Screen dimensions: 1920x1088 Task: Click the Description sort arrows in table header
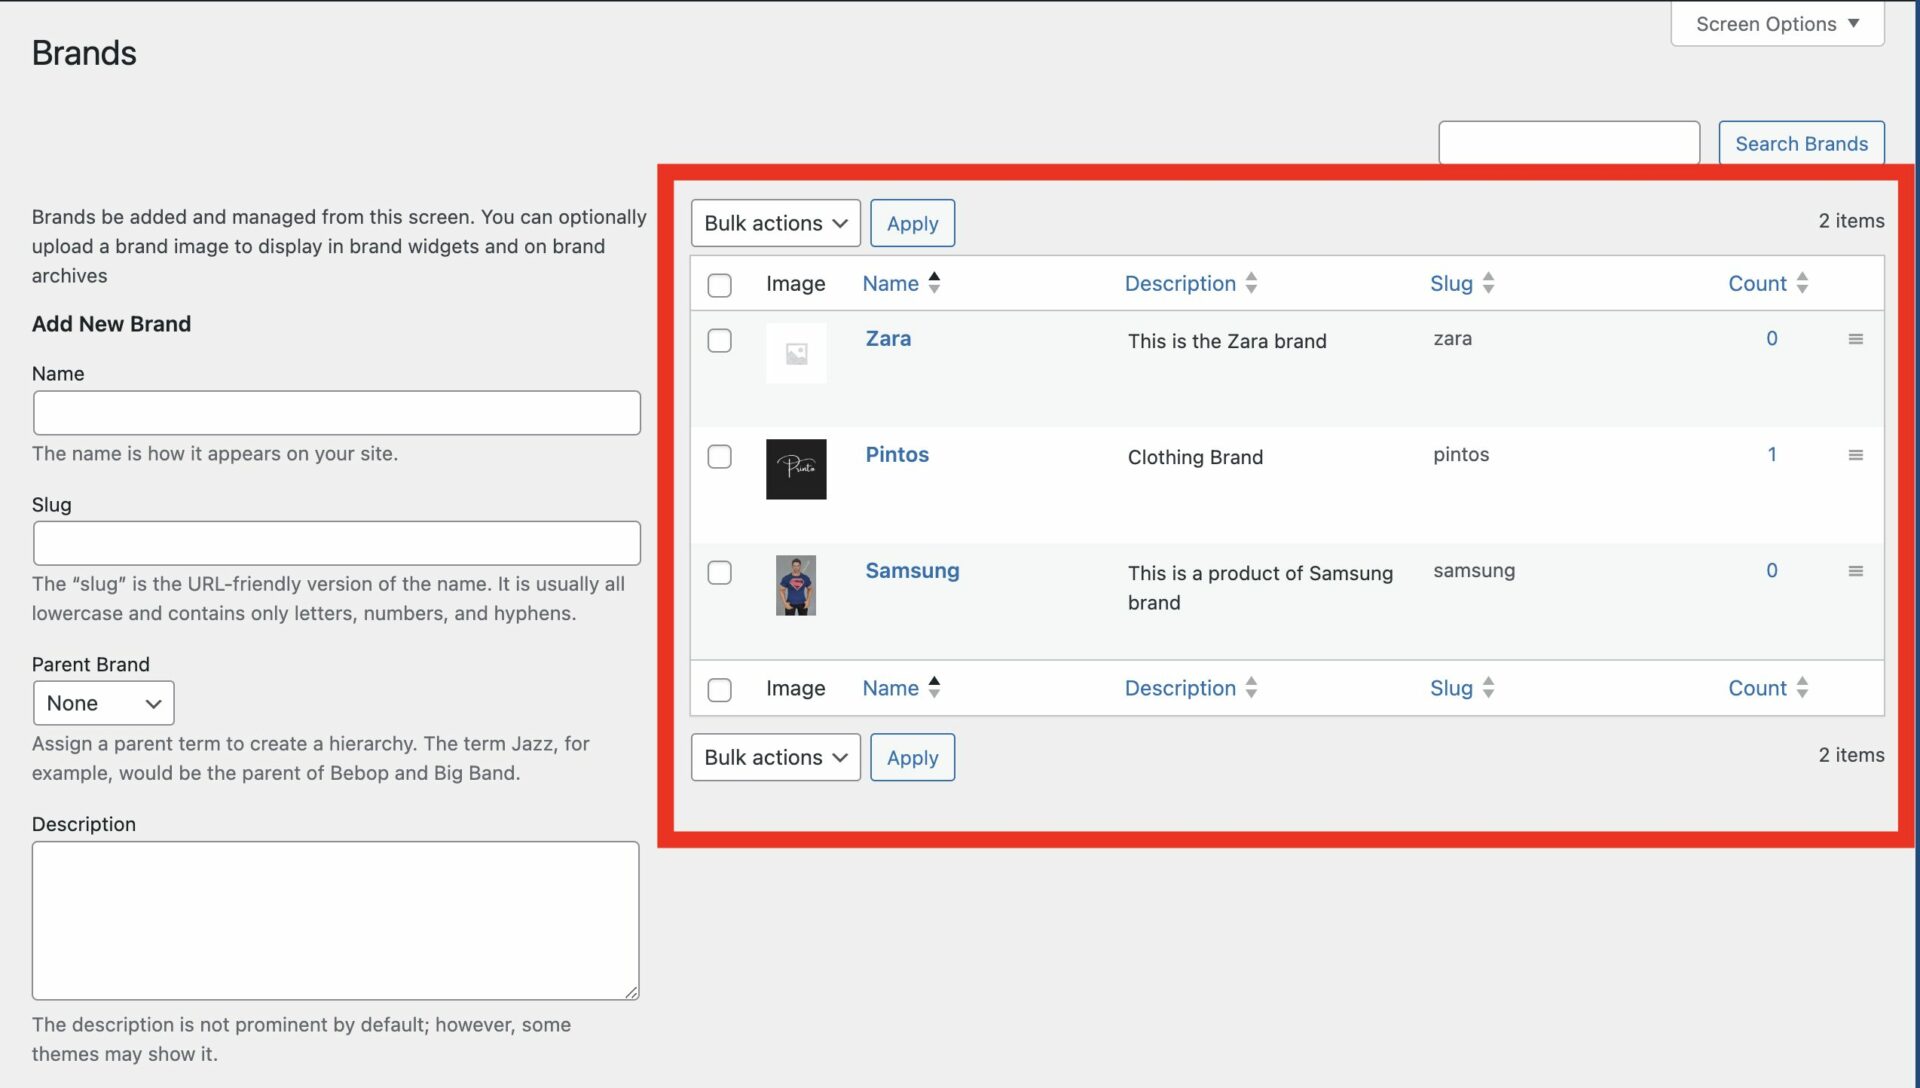tap(1251, 283)
